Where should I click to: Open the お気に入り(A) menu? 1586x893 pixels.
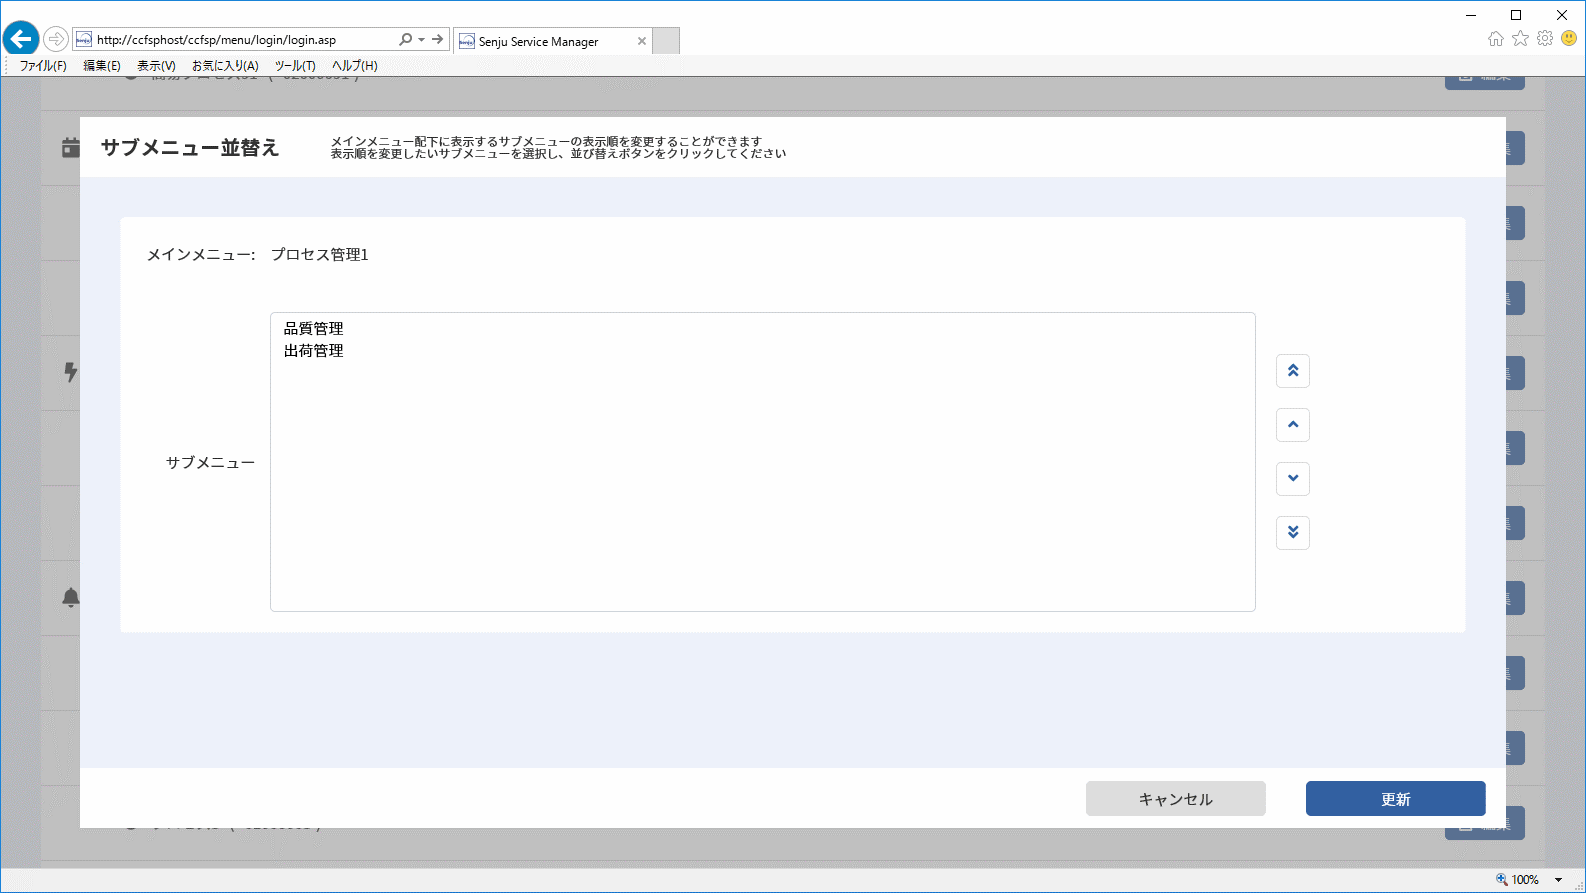pos(225,66)
